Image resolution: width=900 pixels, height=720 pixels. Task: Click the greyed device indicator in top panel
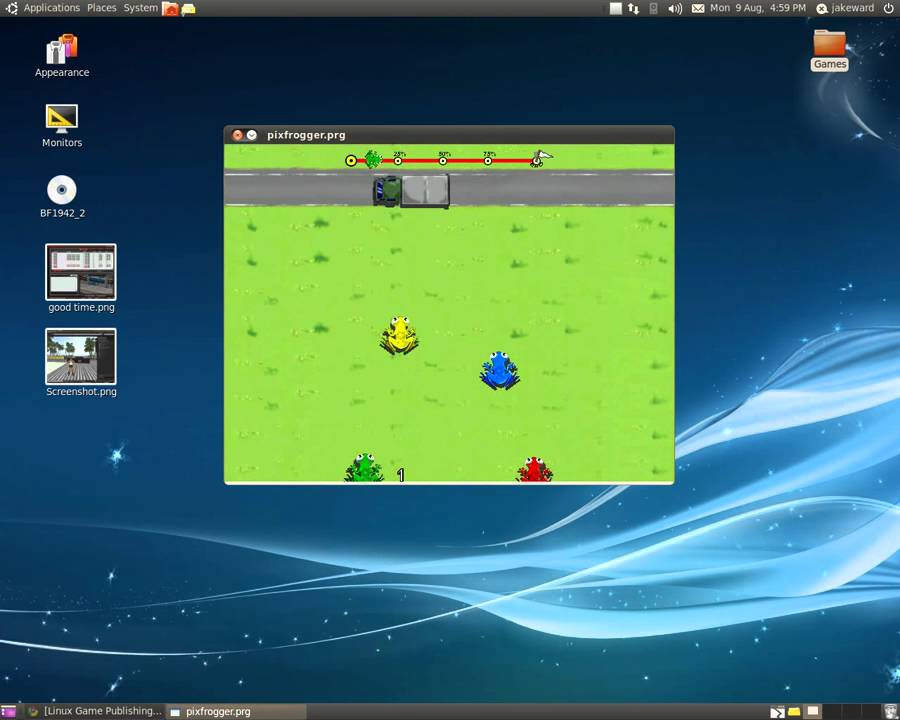[653, 9]
